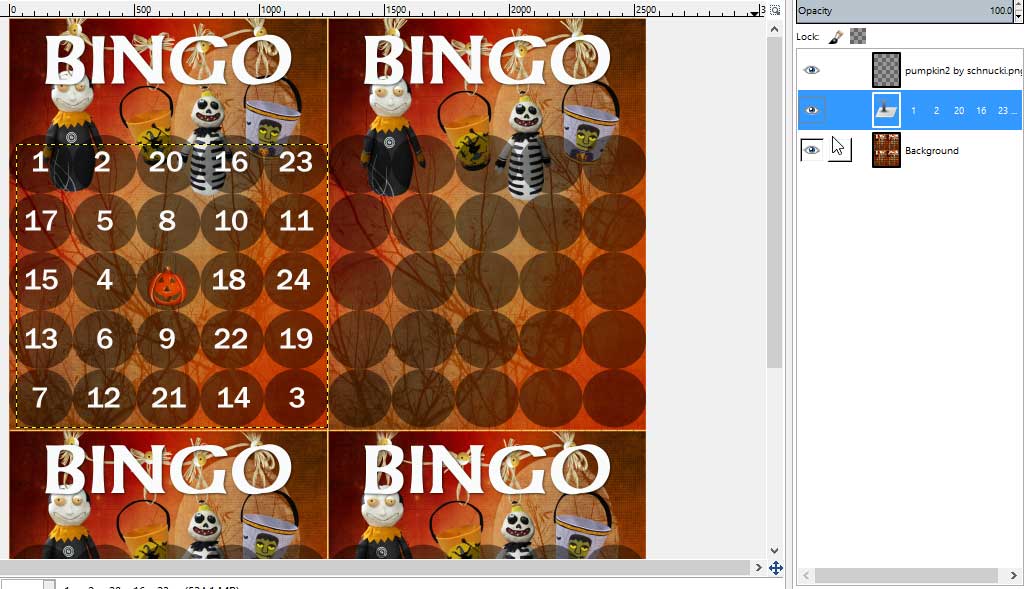Click the zoom-on-resize icon at the ruler's corner
The width and height of the screenshot is (1026, 589).
(775, 10)
